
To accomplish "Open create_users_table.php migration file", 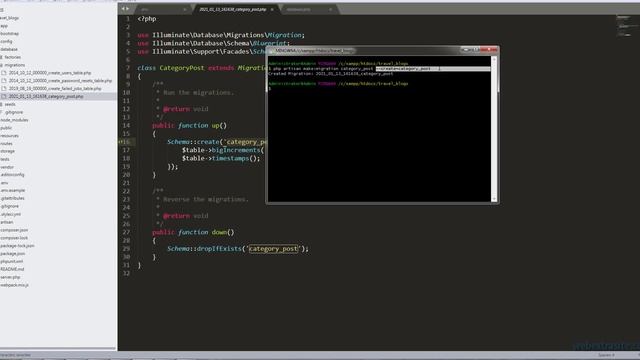I will point(50,73).
